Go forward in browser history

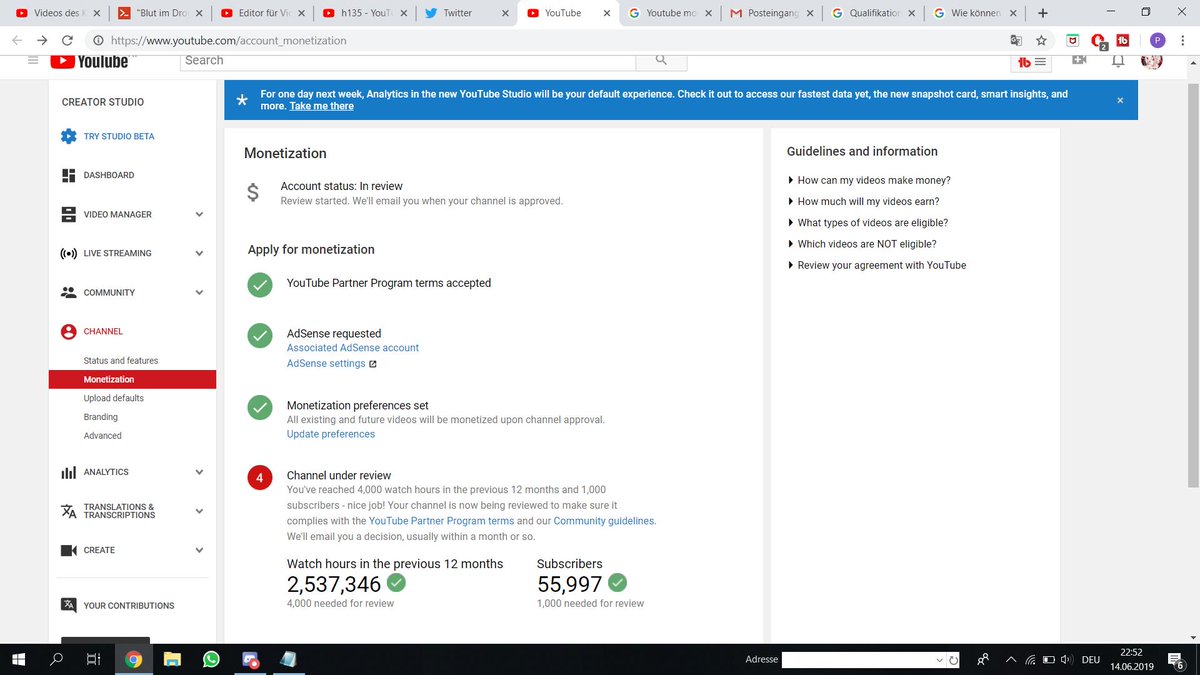point(42,41)
